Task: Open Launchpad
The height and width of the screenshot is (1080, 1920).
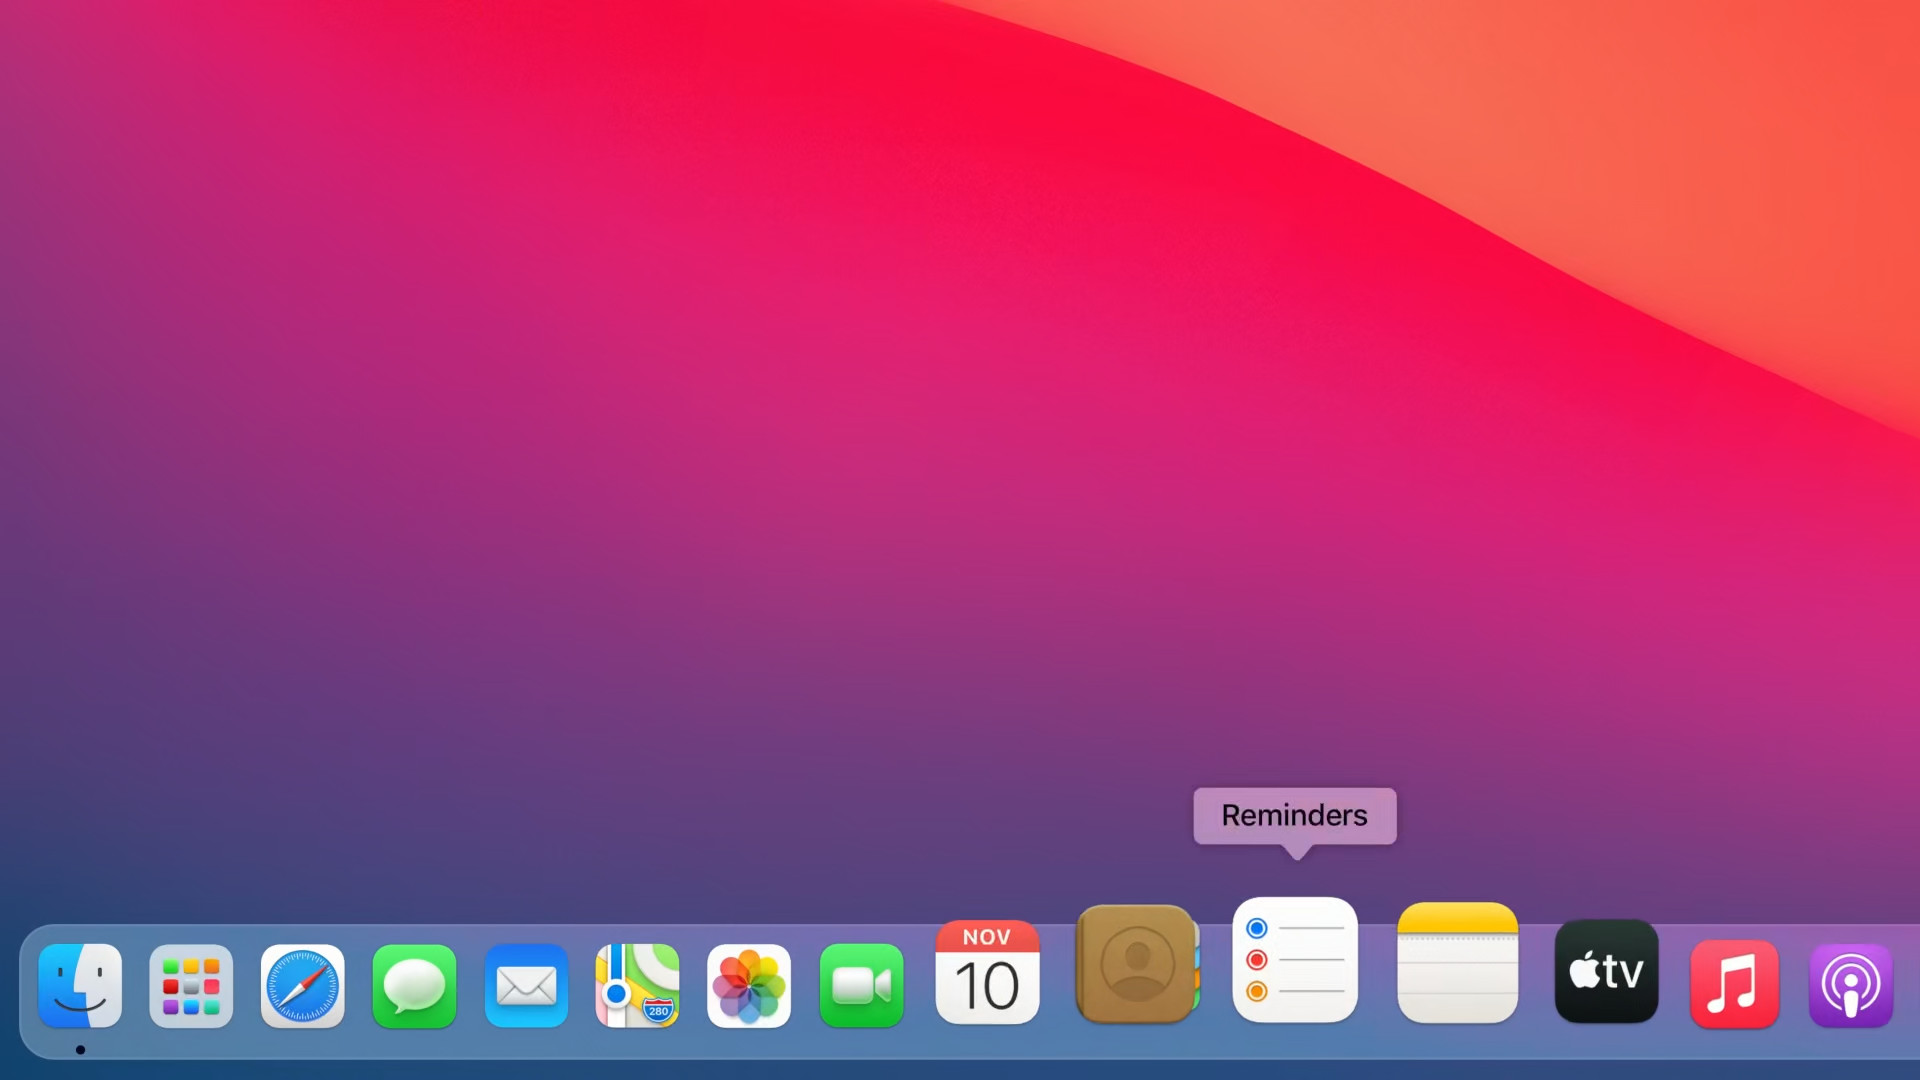Action: coord(190,985)
